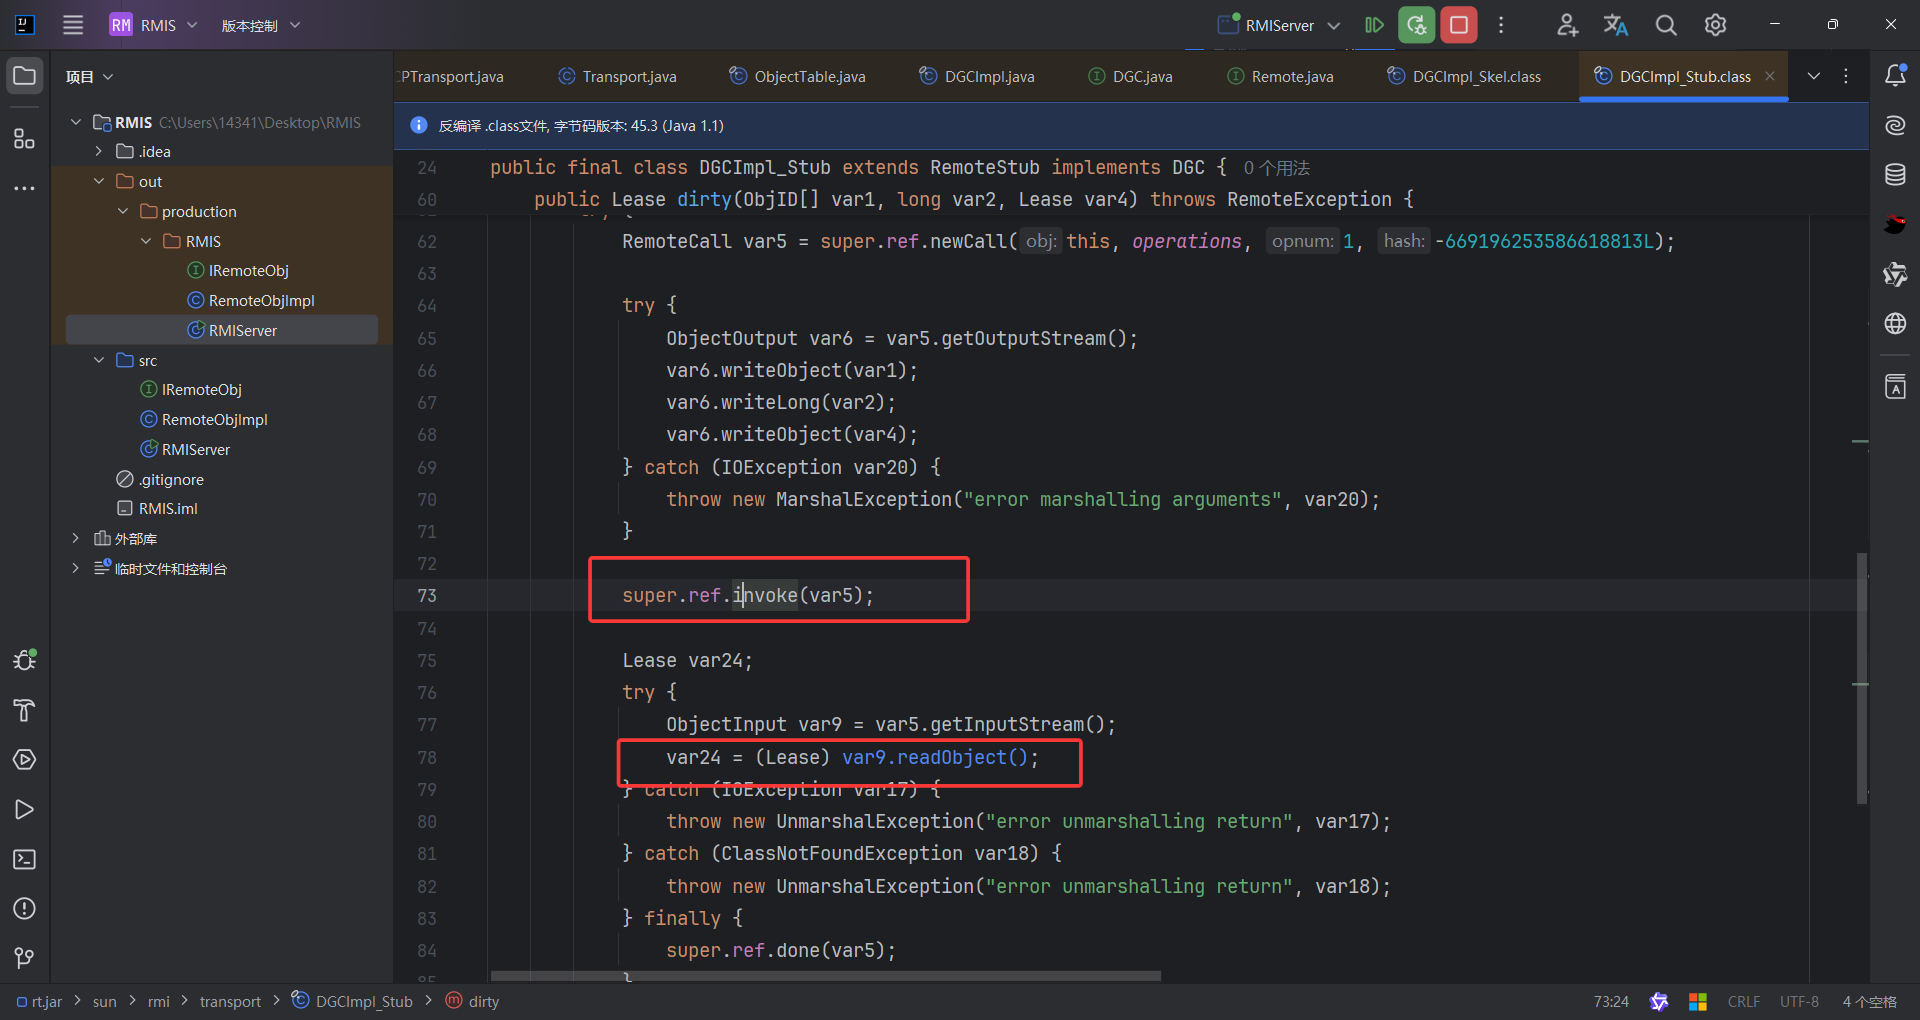Collapse the production folder
The height and width of the screenshot is (1020, 1920).
click(x=123, y=211)
